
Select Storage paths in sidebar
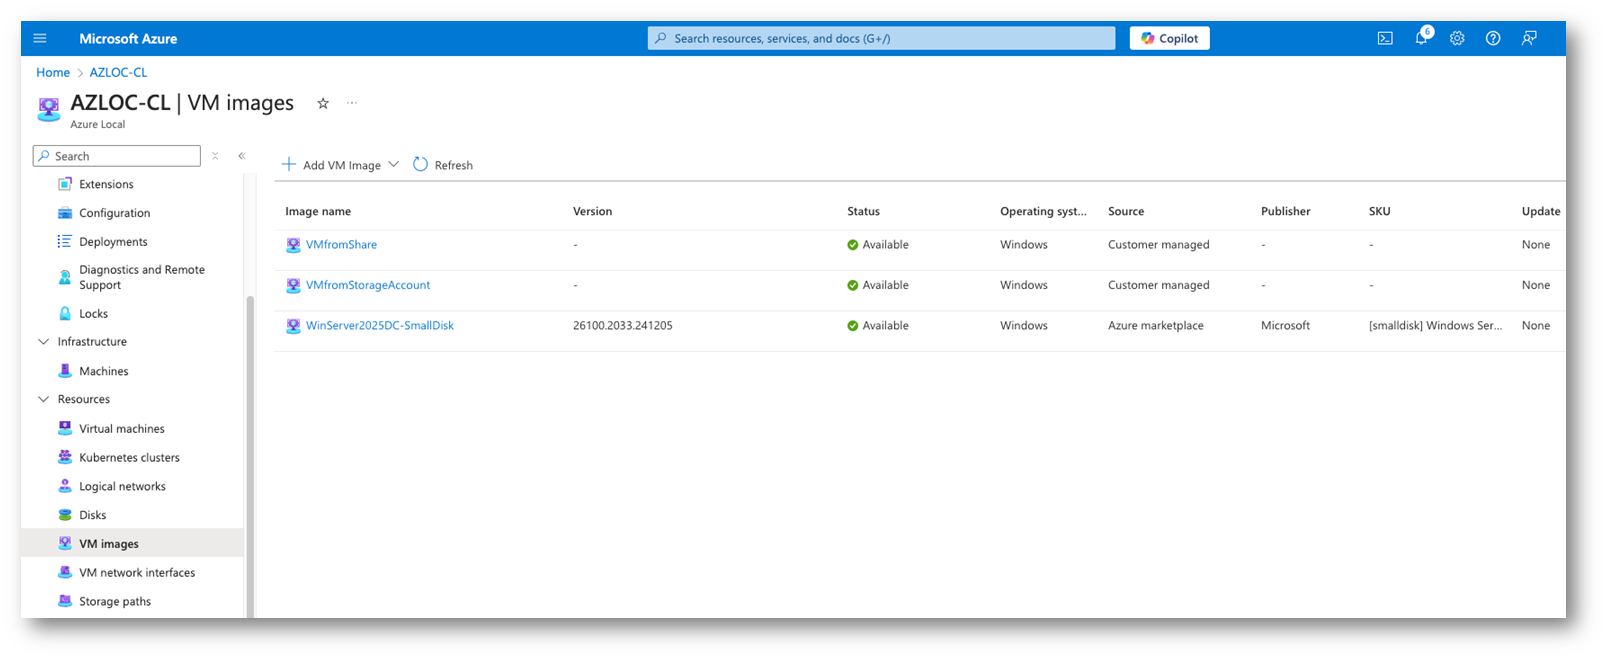tap(115, 602)
